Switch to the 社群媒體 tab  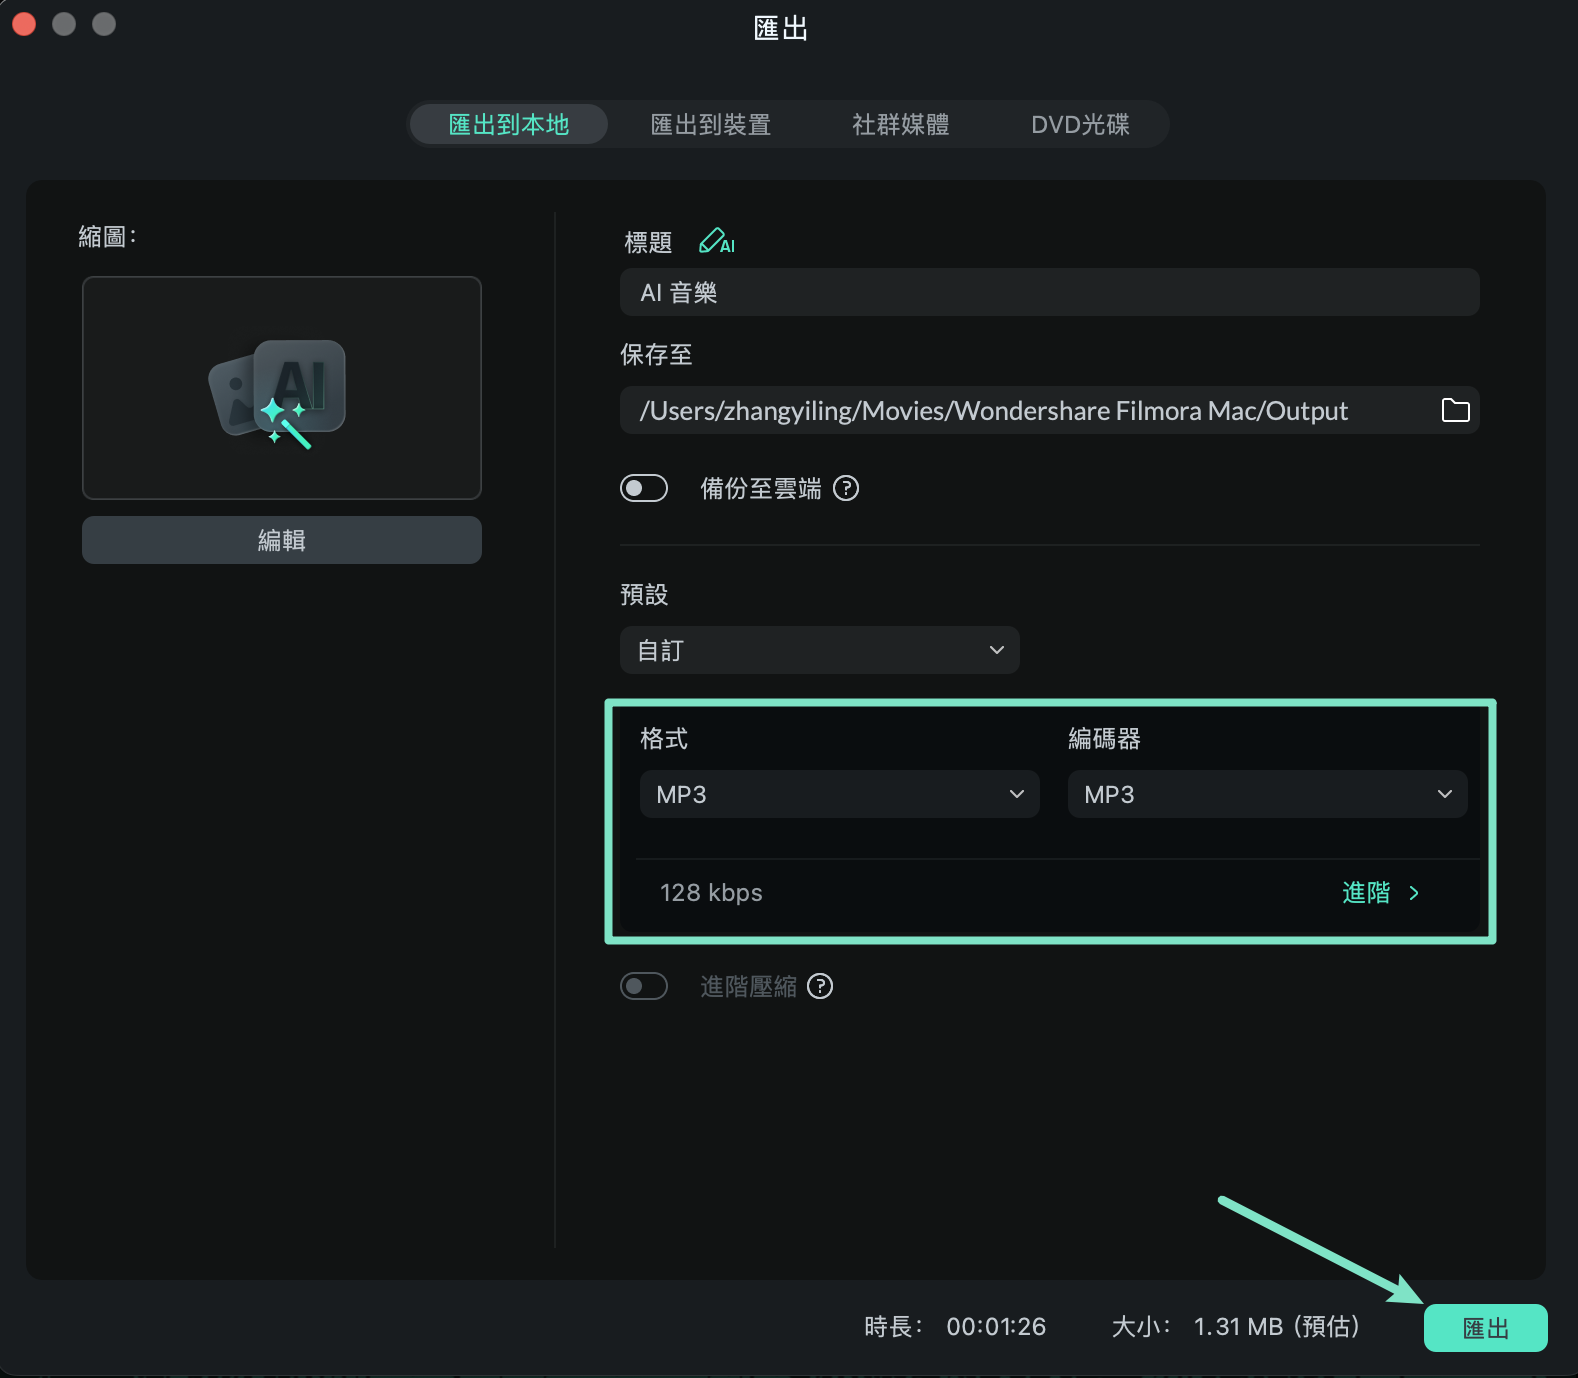[x=901, y=124]
